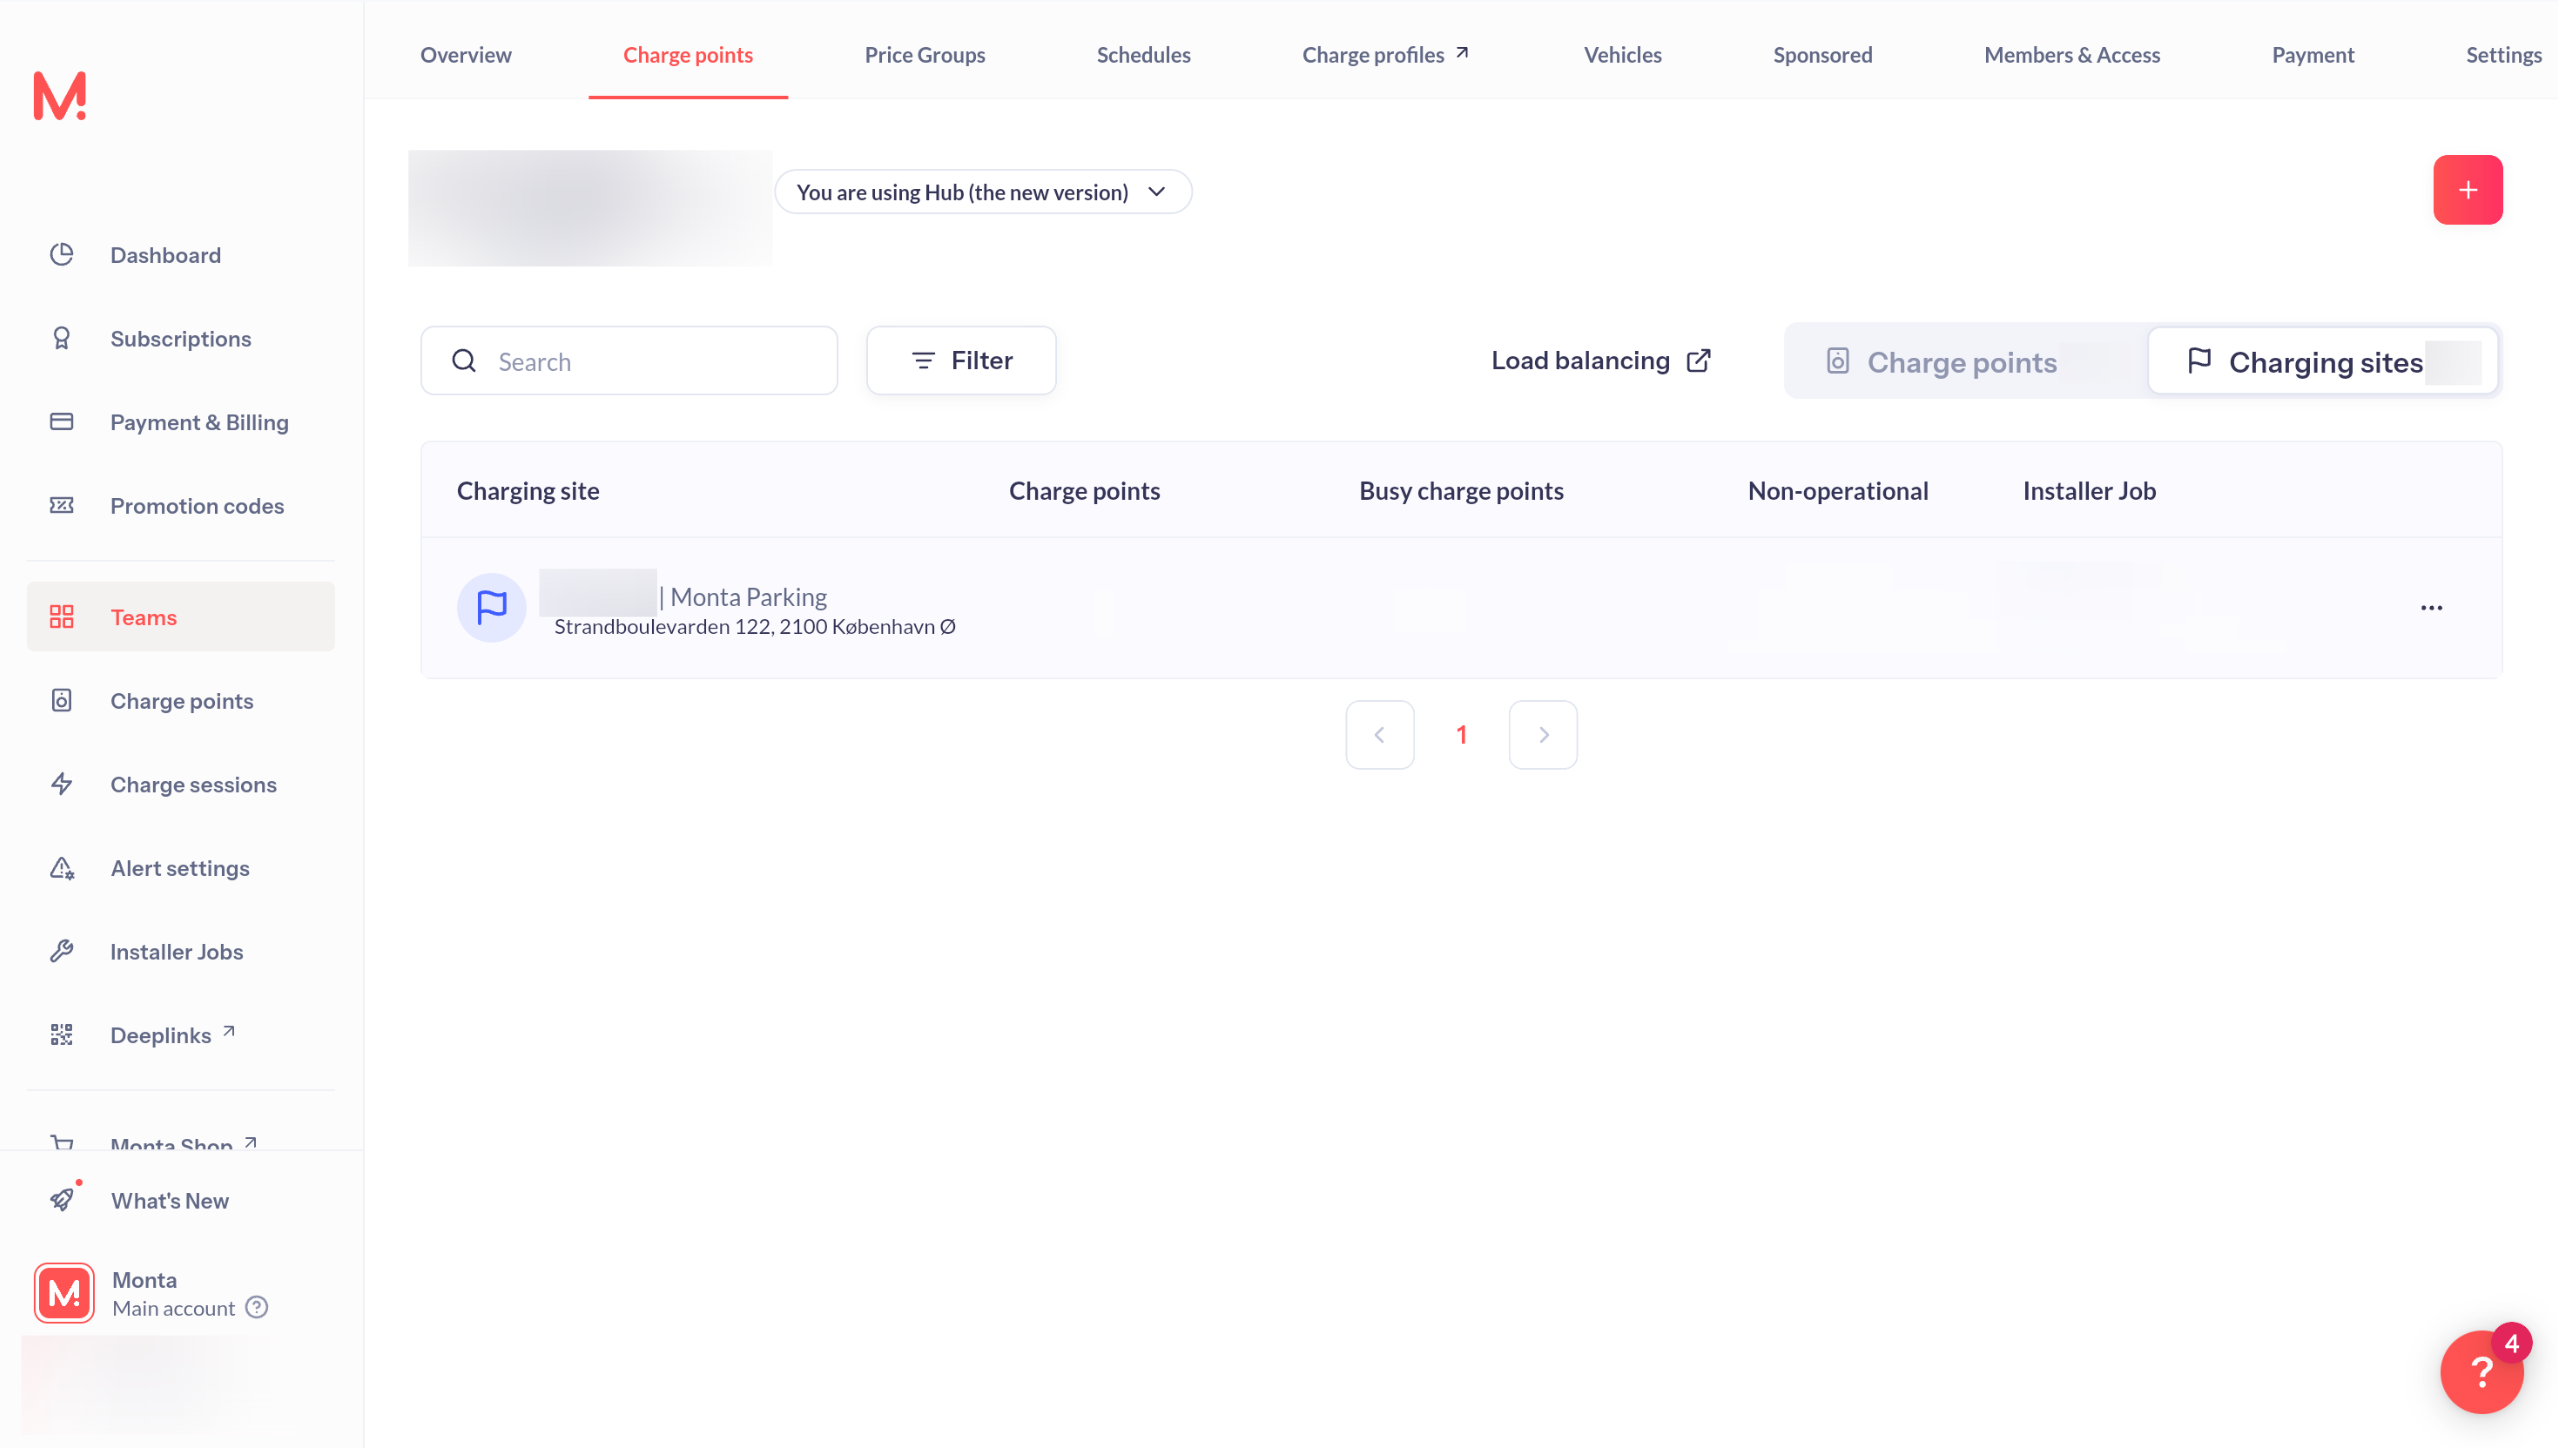This screenshot has width=2558, height=1448.
Task: Click the Search input field
Action: coord(630,361)
